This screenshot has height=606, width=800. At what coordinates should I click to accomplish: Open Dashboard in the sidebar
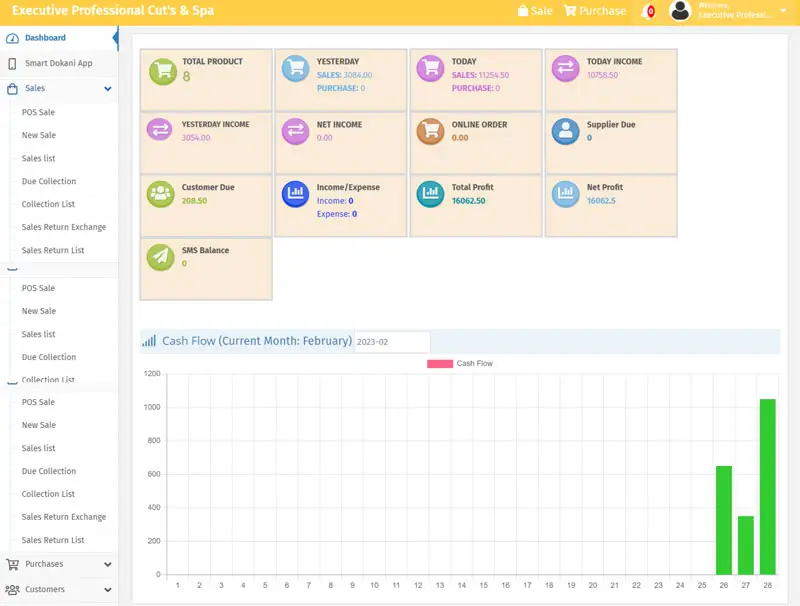pyautogui.click(x=45, y=38)
